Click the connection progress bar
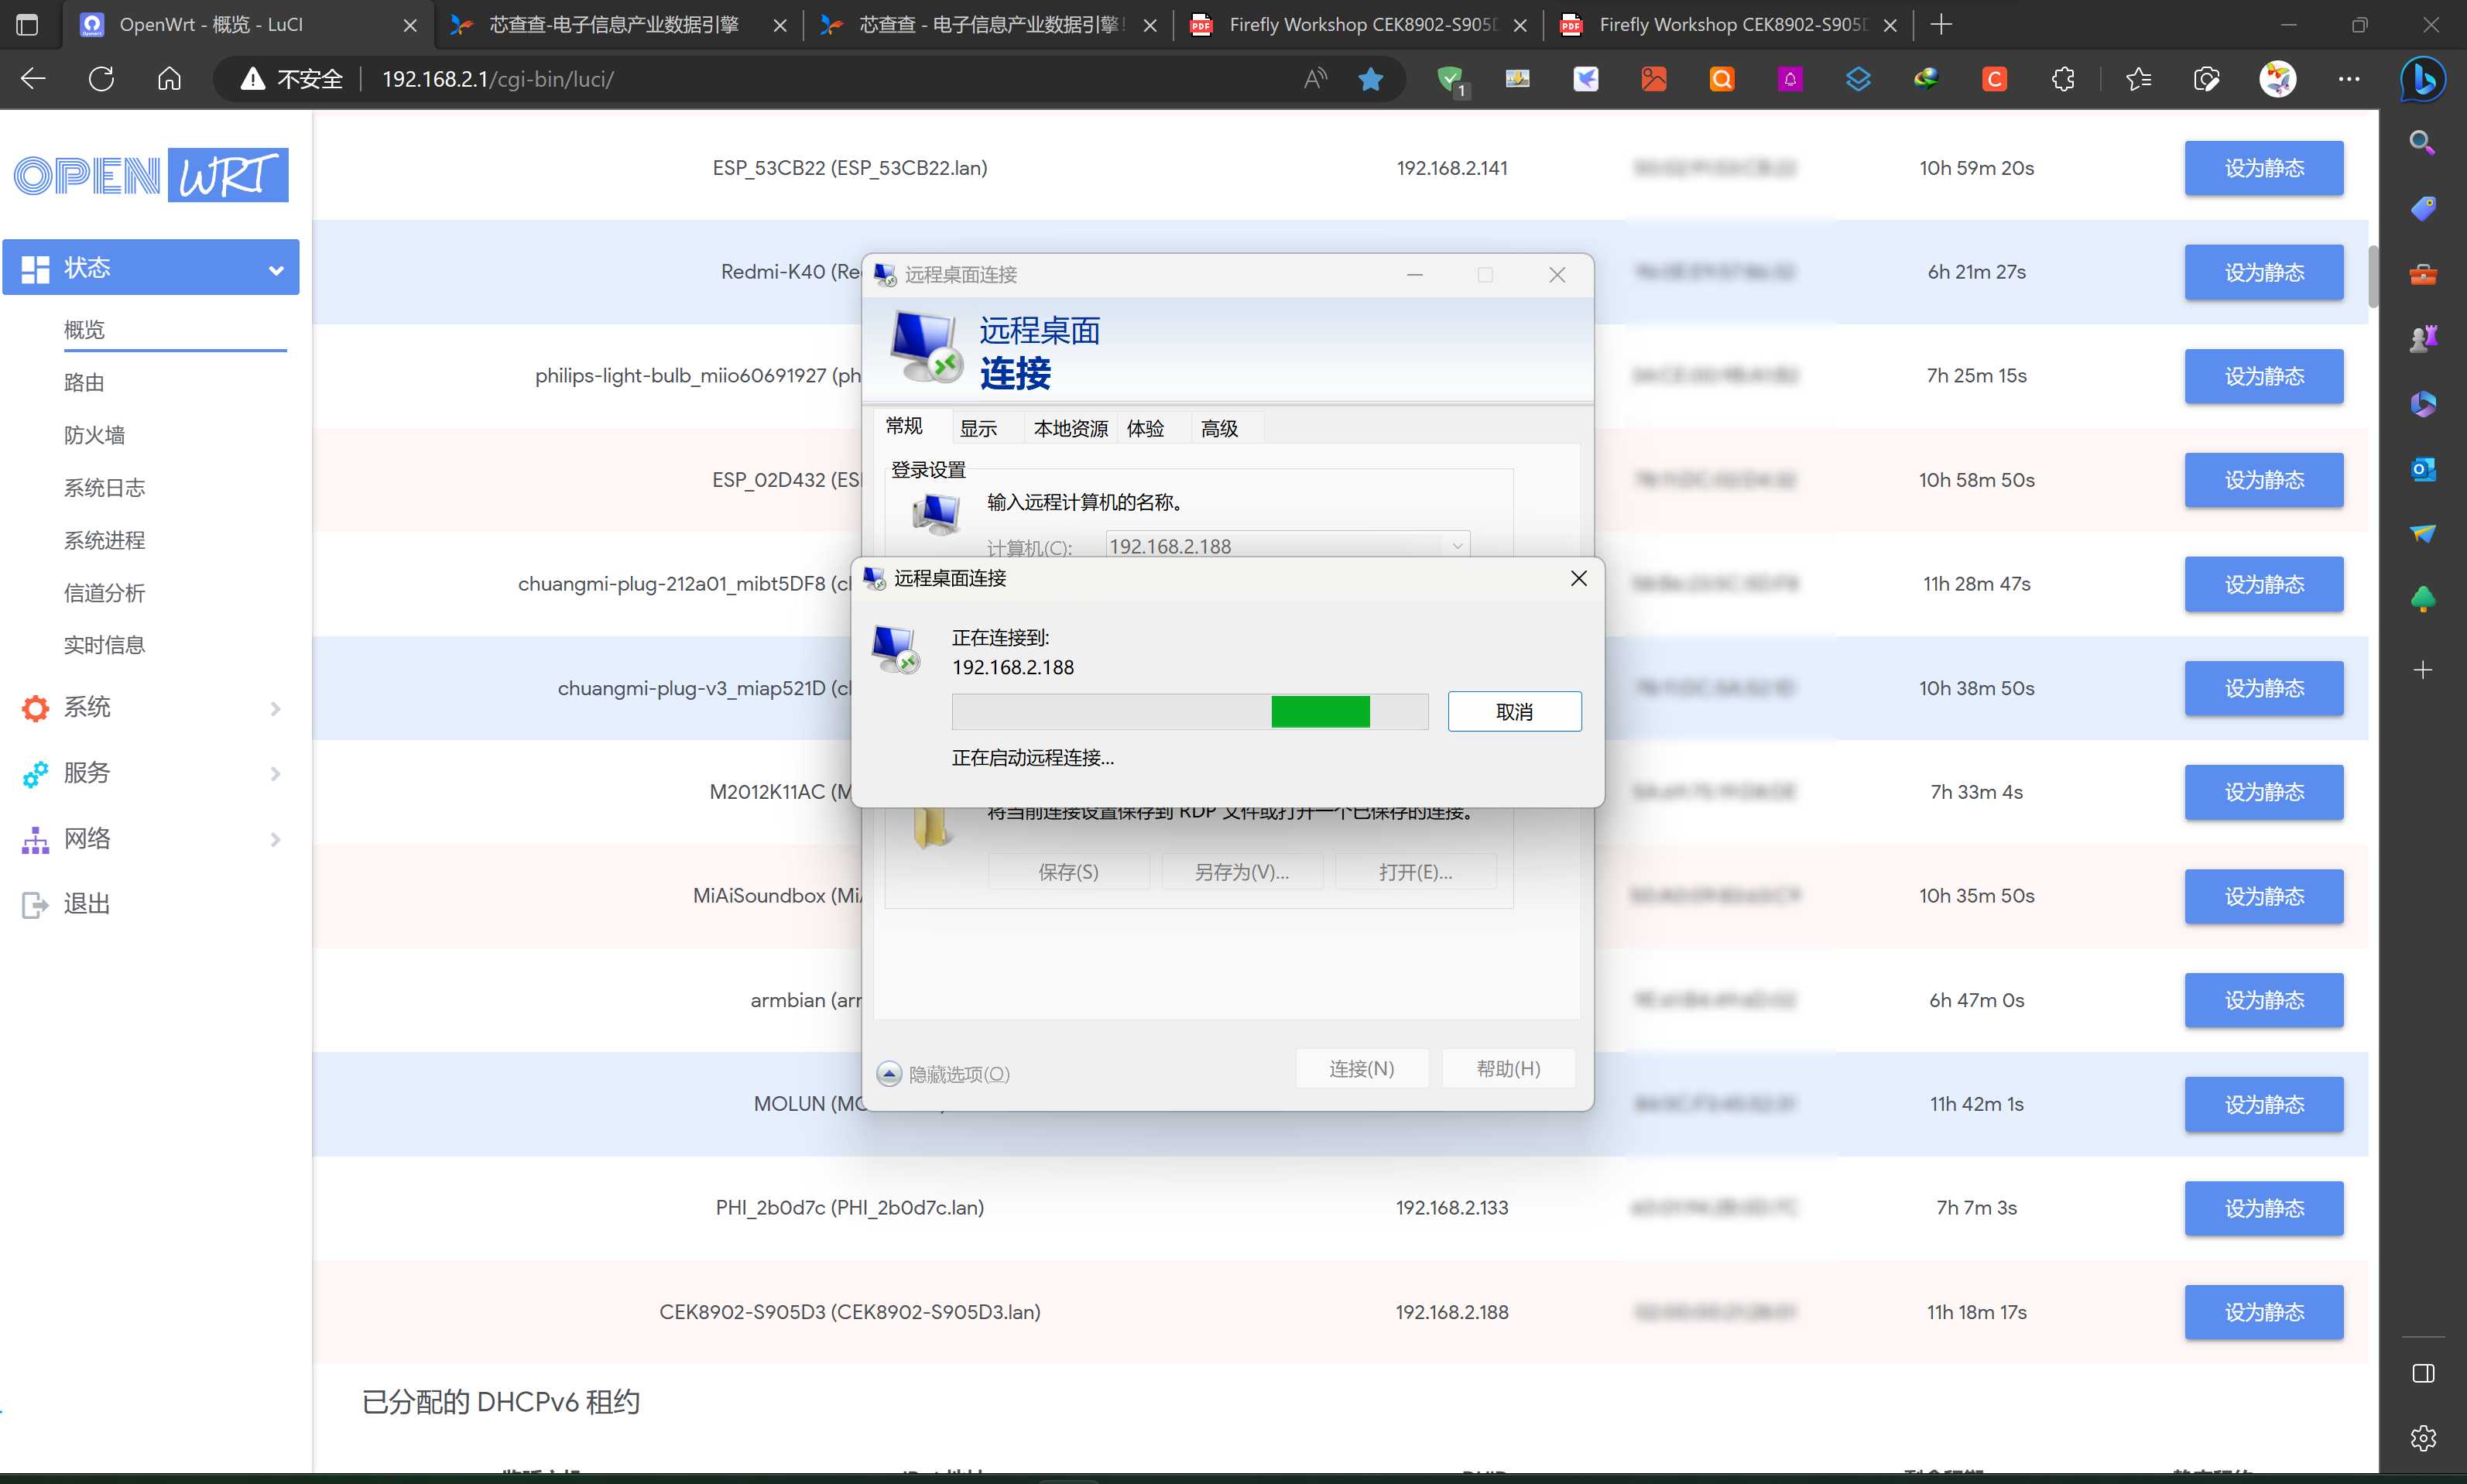2467x1484 pixels. pos(1189,711)
